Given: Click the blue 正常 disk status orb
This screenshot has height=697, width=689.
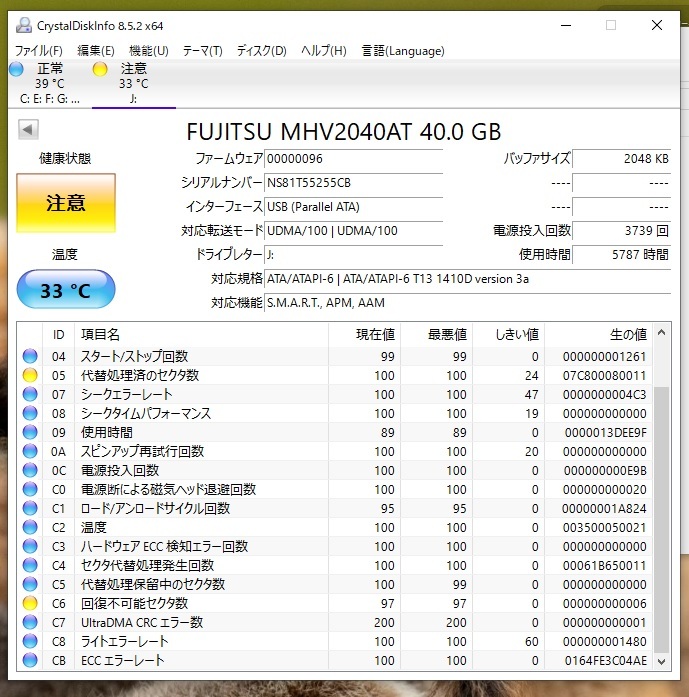Looking at the screenshot, I should 16,69.
